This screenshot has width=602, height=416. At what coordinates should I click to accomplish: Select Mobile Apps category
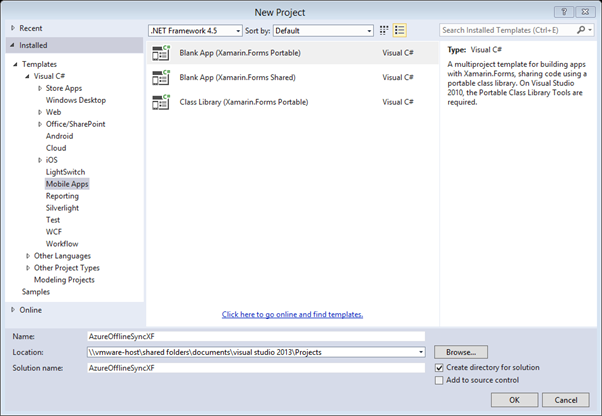pyautogui.click(x=67, y=184)
